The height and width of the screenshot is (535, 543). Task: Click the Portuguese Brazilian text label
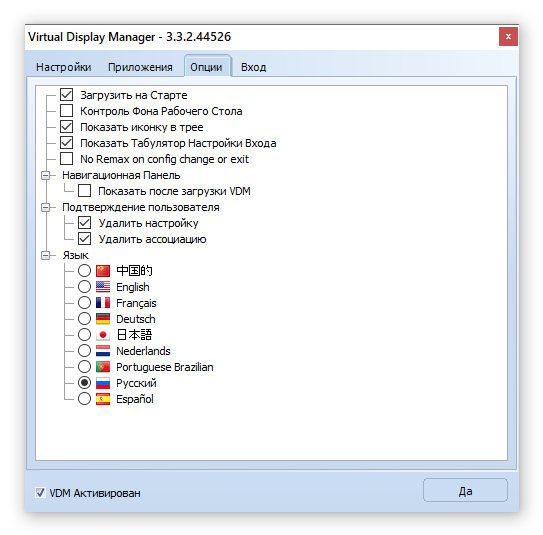(165, 367)
